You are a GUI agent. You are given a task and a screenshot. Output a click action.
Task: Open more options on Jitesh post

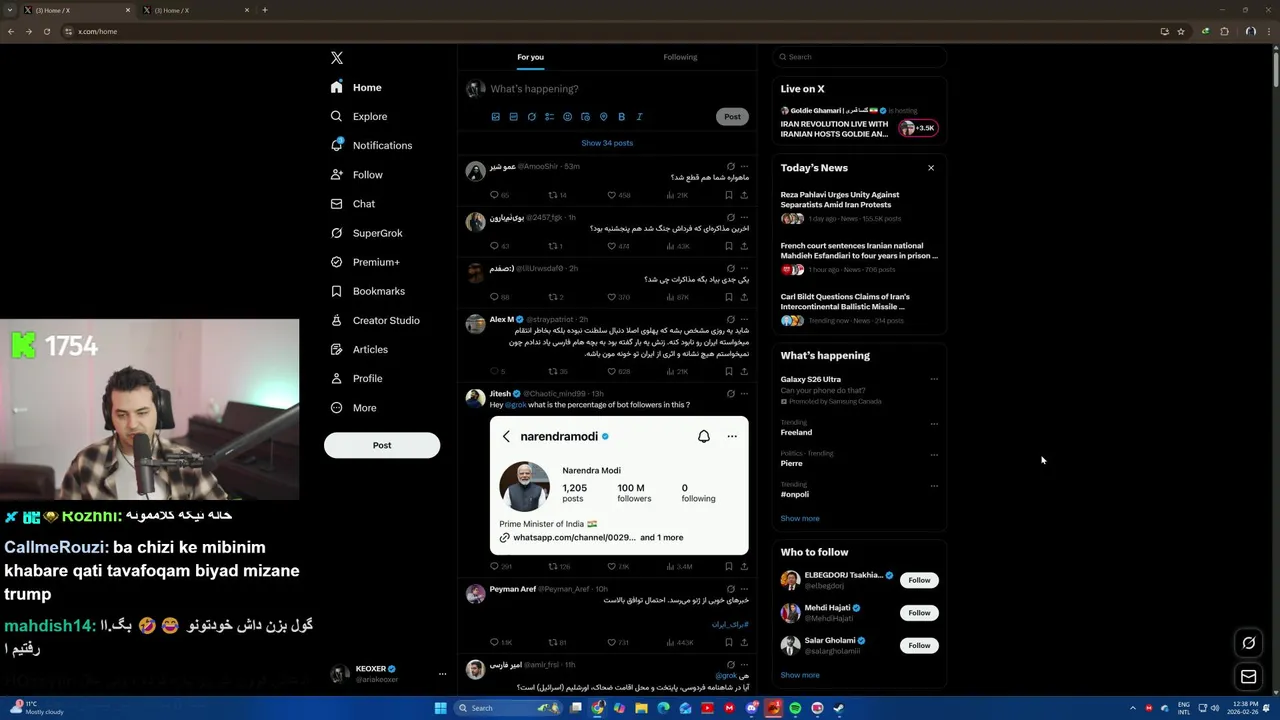(x=744, y=394)
